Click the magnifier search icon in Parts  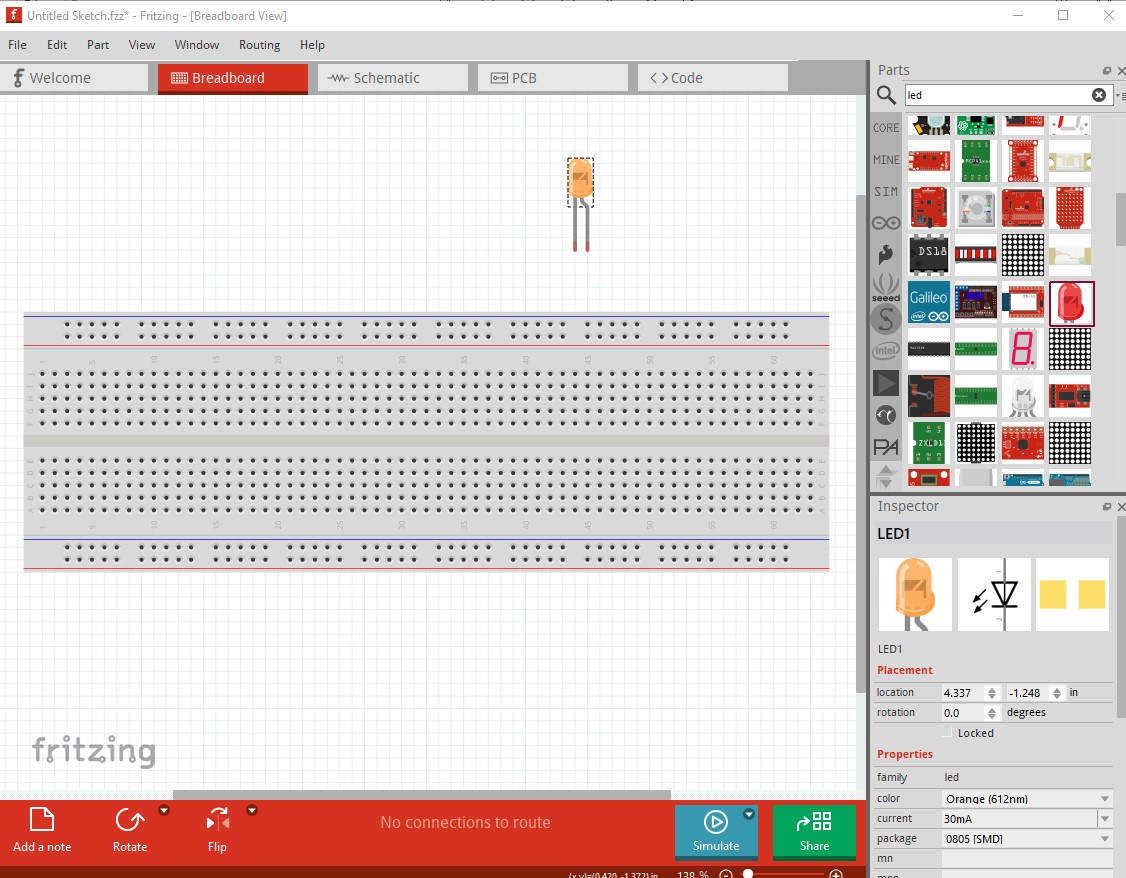coord(886,95)
